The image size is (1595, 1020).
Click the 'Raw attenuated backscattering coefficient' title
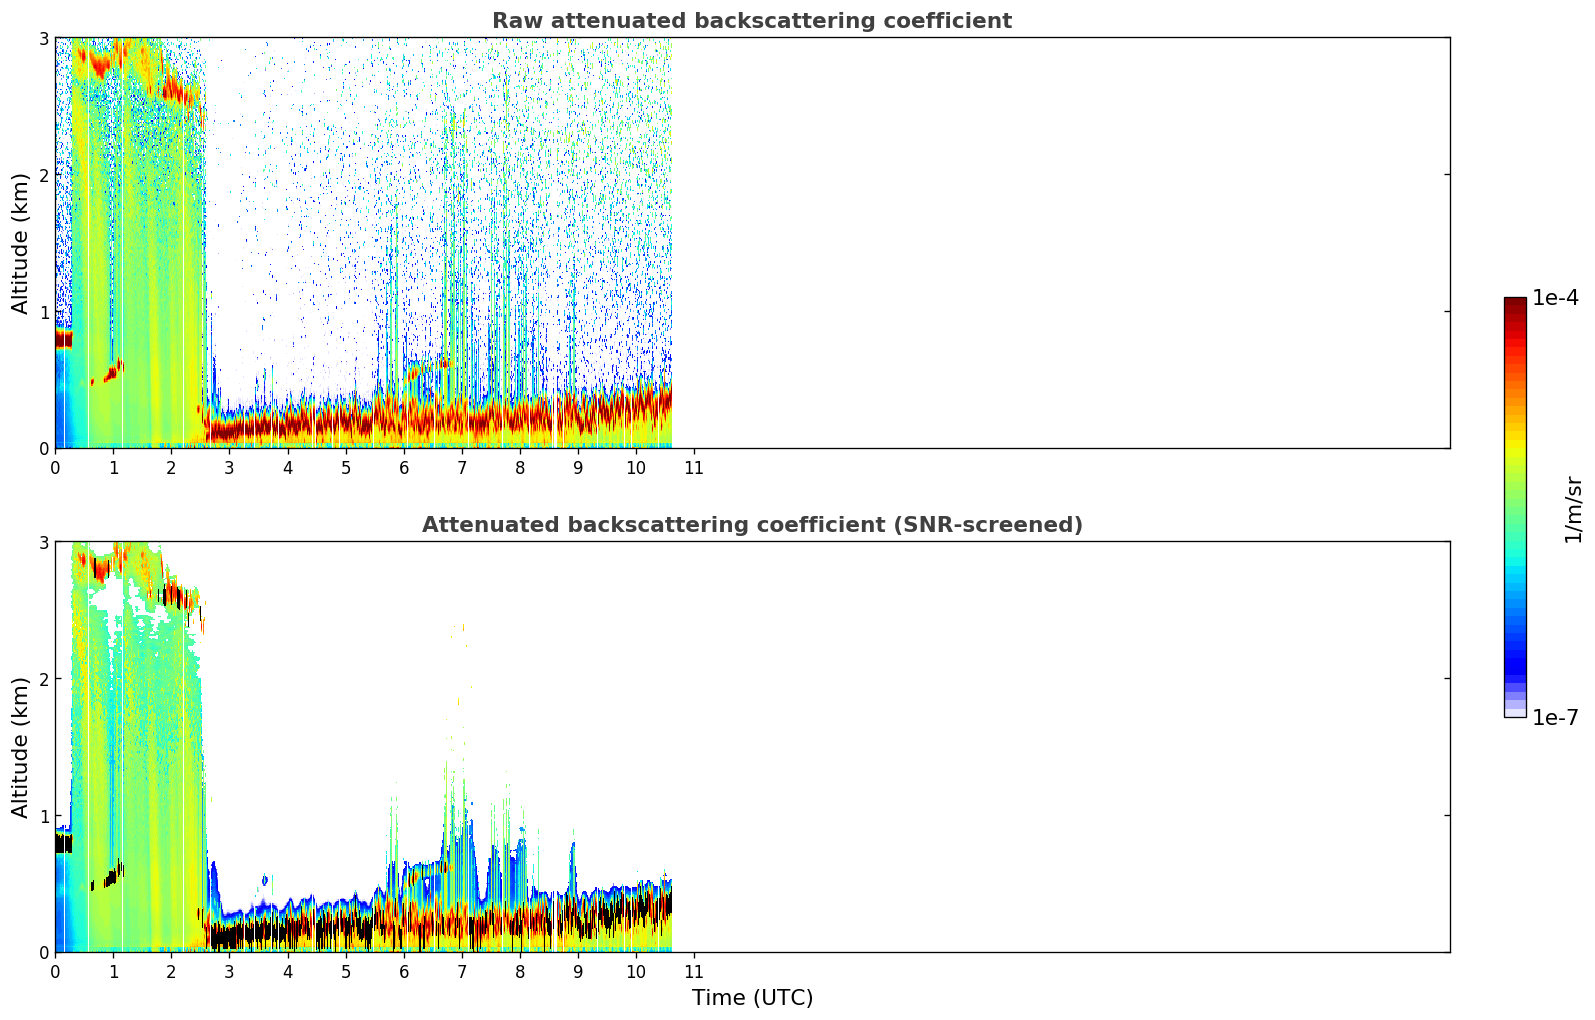[751, 21]
